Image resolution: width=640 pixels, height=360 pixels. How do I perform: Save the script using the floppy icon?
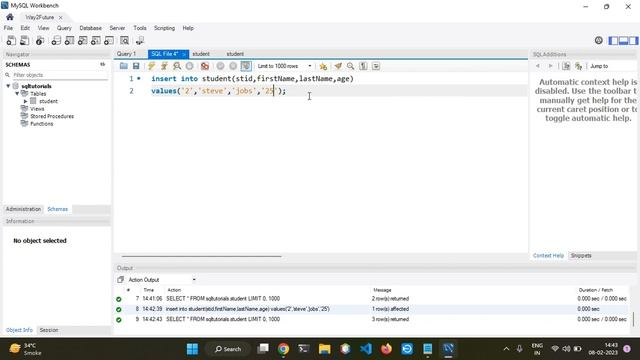point(136,66)
